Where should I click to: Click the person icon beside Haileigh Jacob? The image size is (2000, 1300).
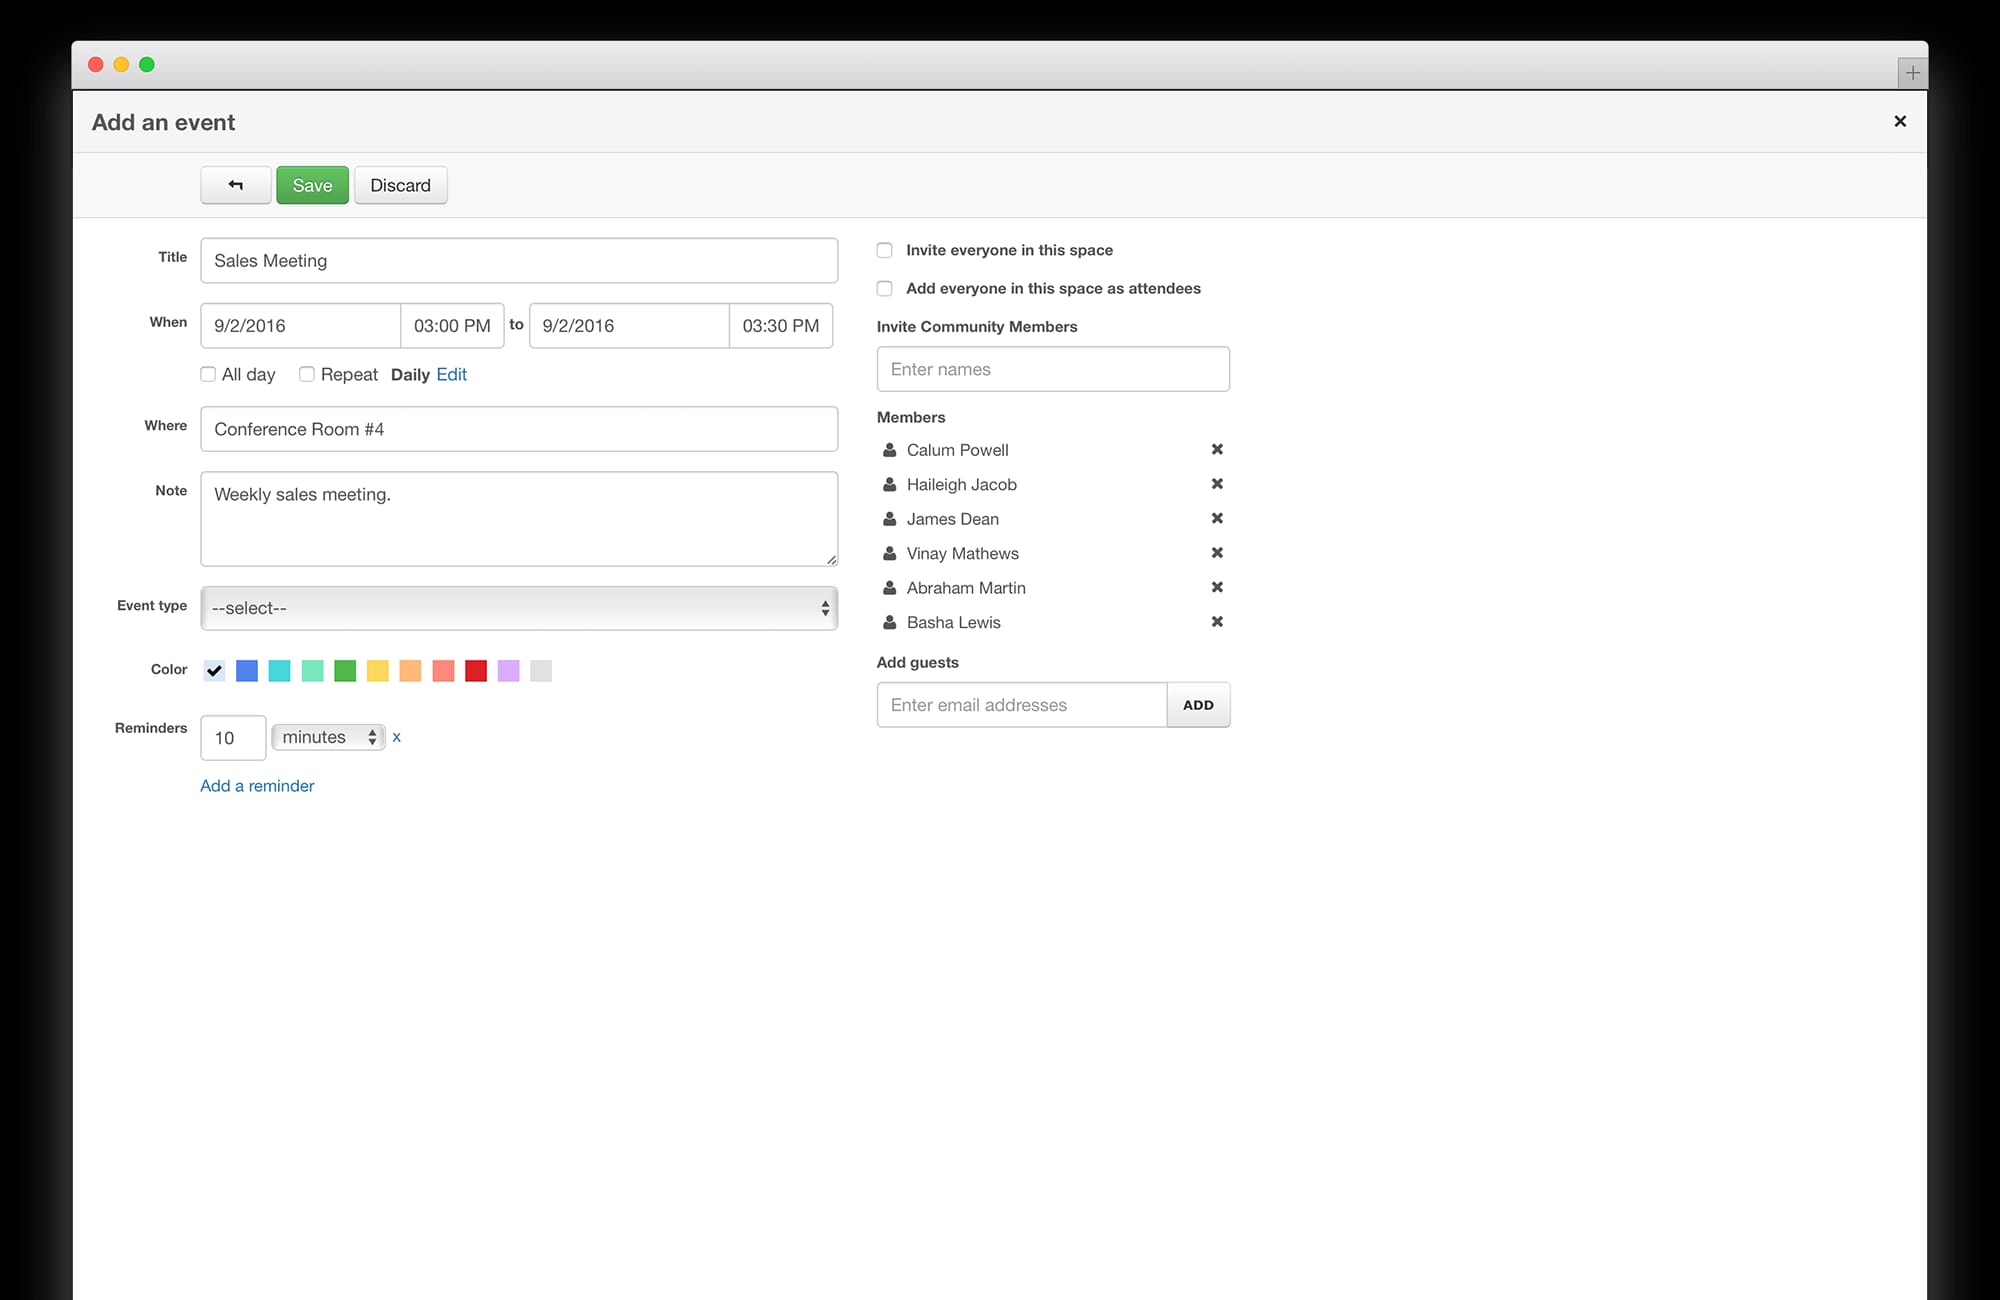click(888, 484)
